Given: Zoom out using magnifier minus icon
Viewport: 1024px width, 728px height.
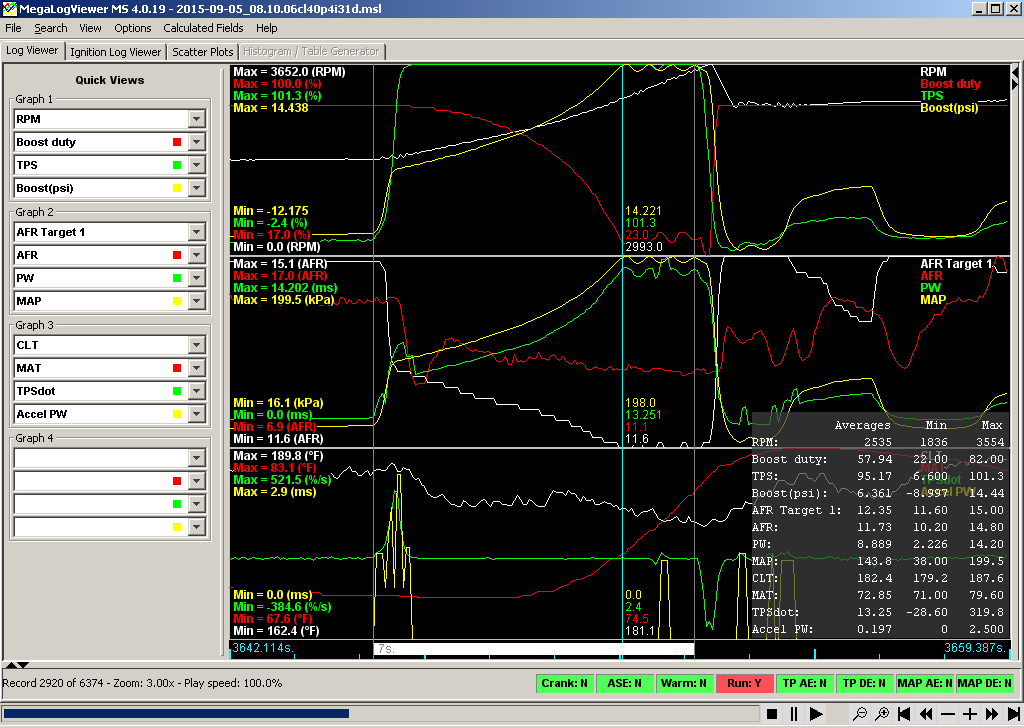Looking at the screenshot, I should click(860, 714).
